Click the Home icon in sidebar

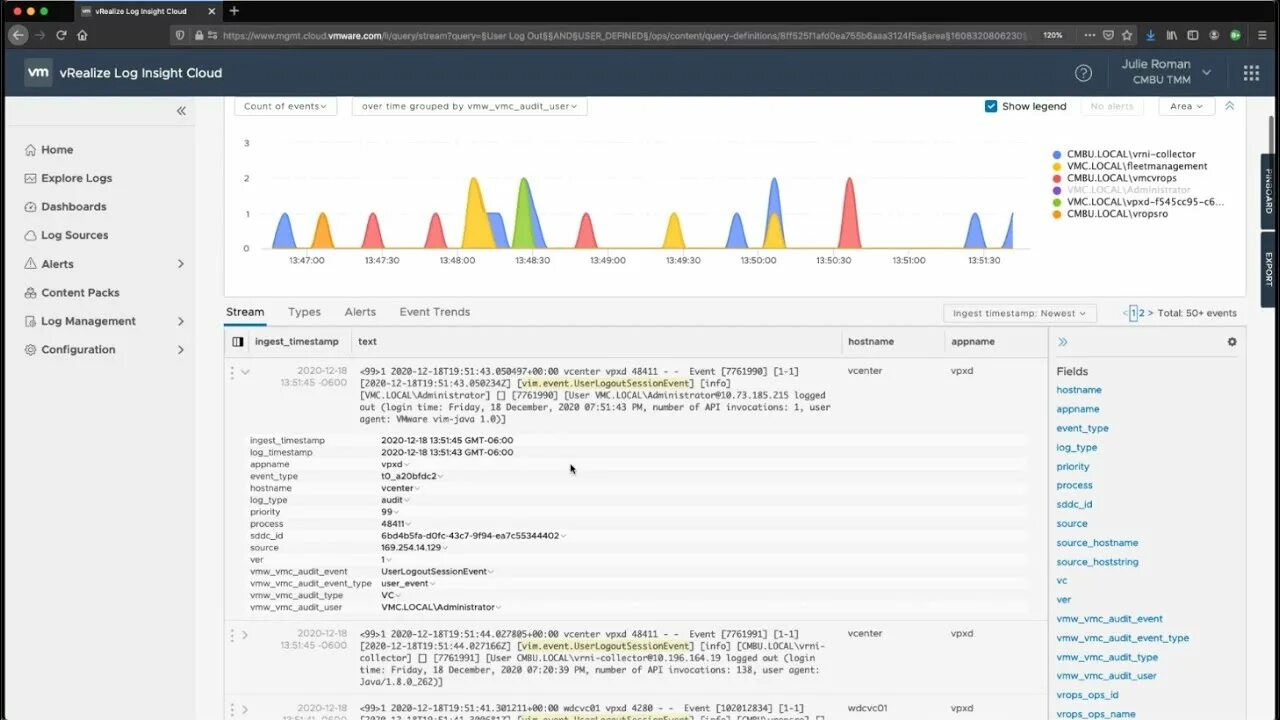pyautogui.click(x=31, y=150)
